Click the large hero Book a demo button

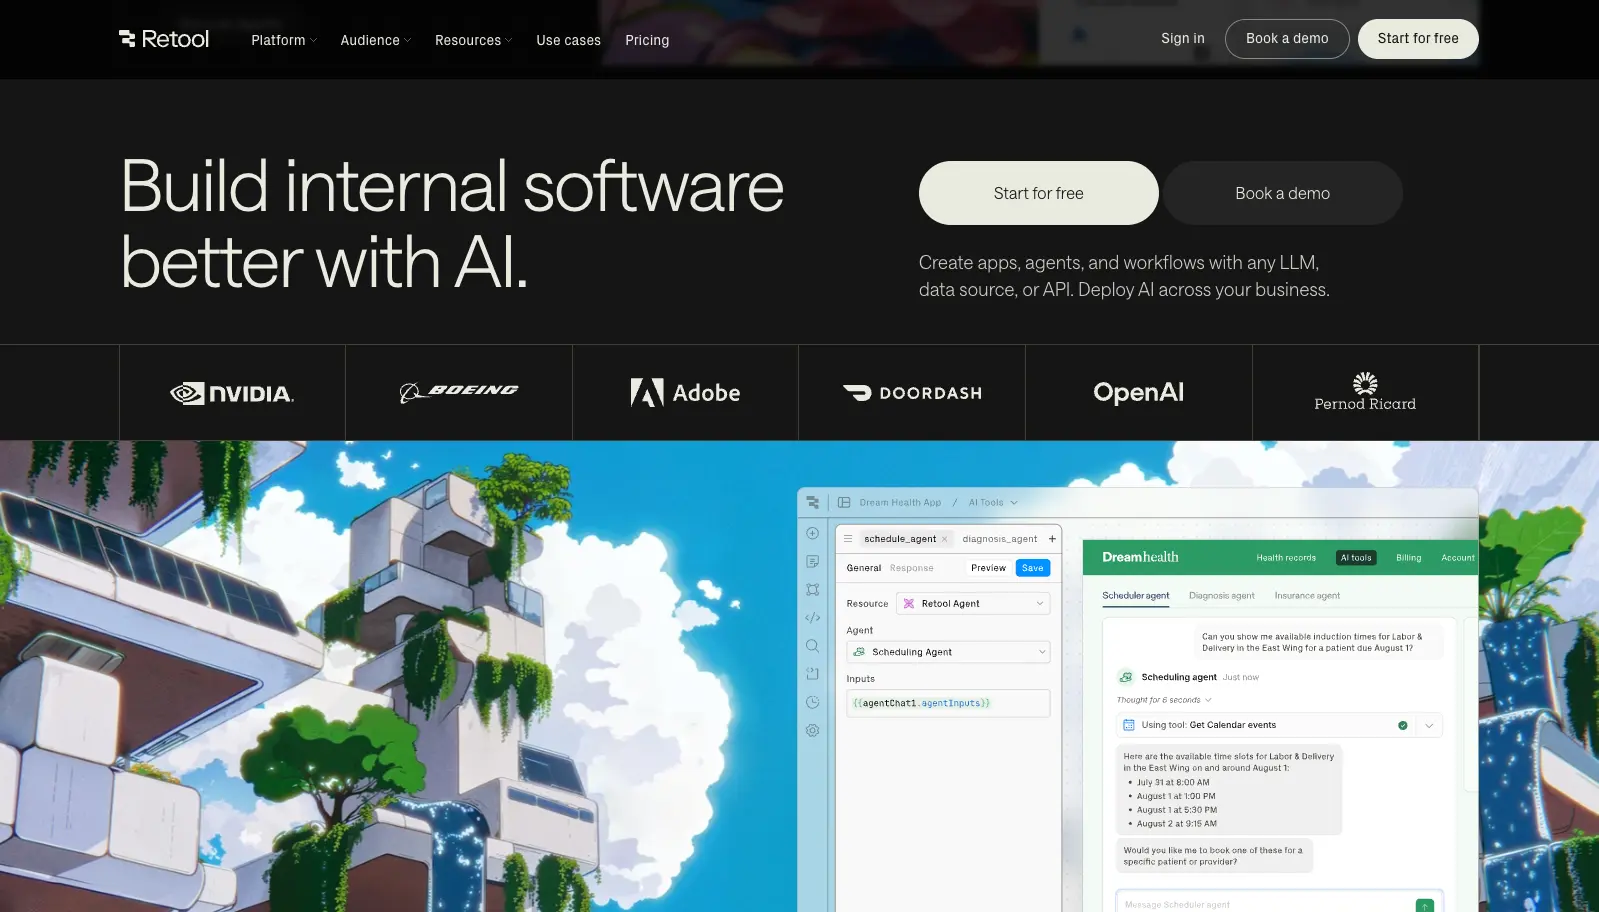pos(1282,193)
